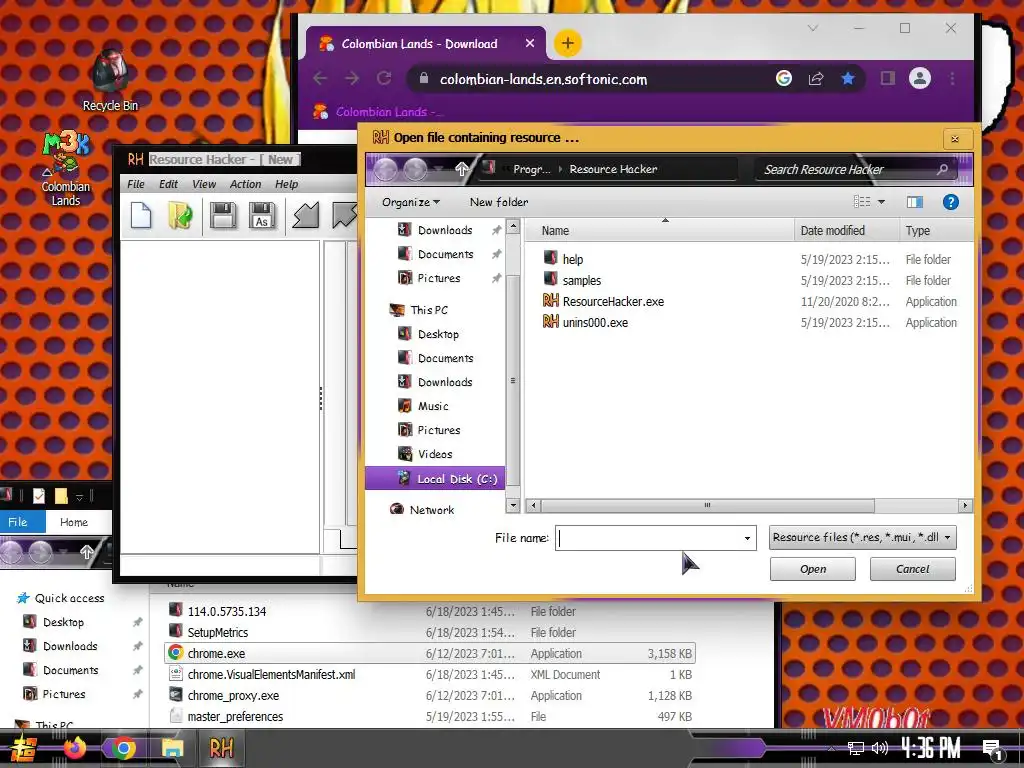
Task: Click the Open button in dialog
Action: click(813, 569)
